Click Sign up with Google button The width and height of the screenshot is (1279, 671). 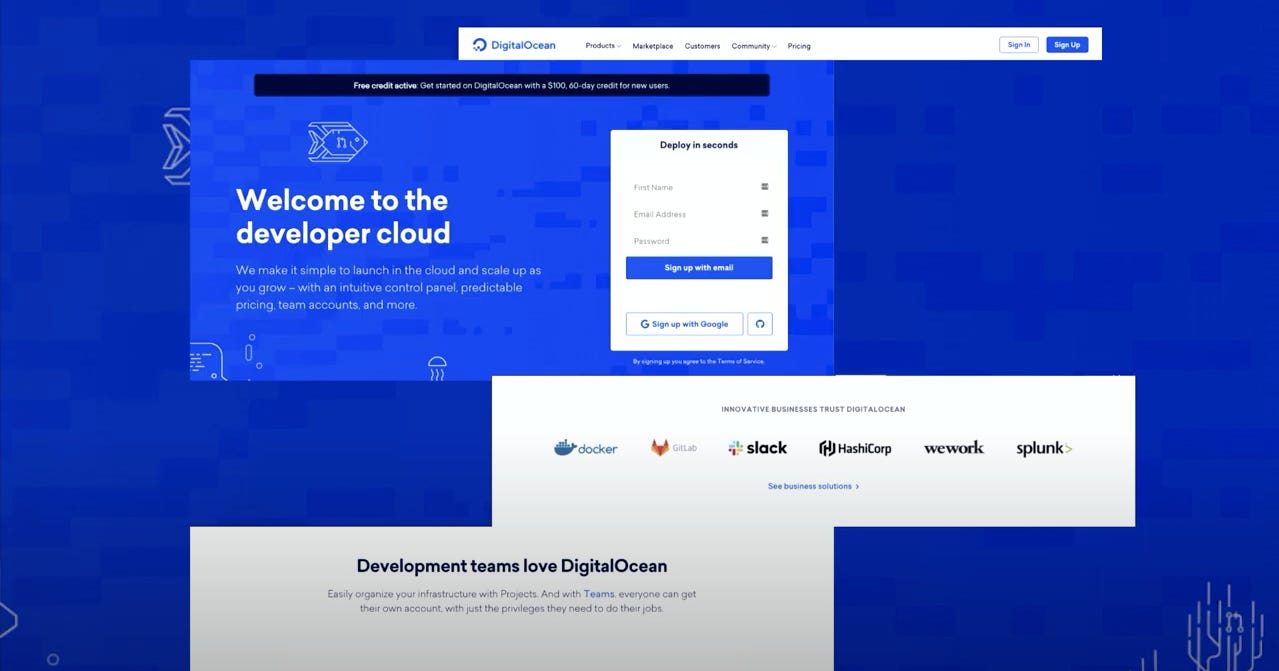684,324
